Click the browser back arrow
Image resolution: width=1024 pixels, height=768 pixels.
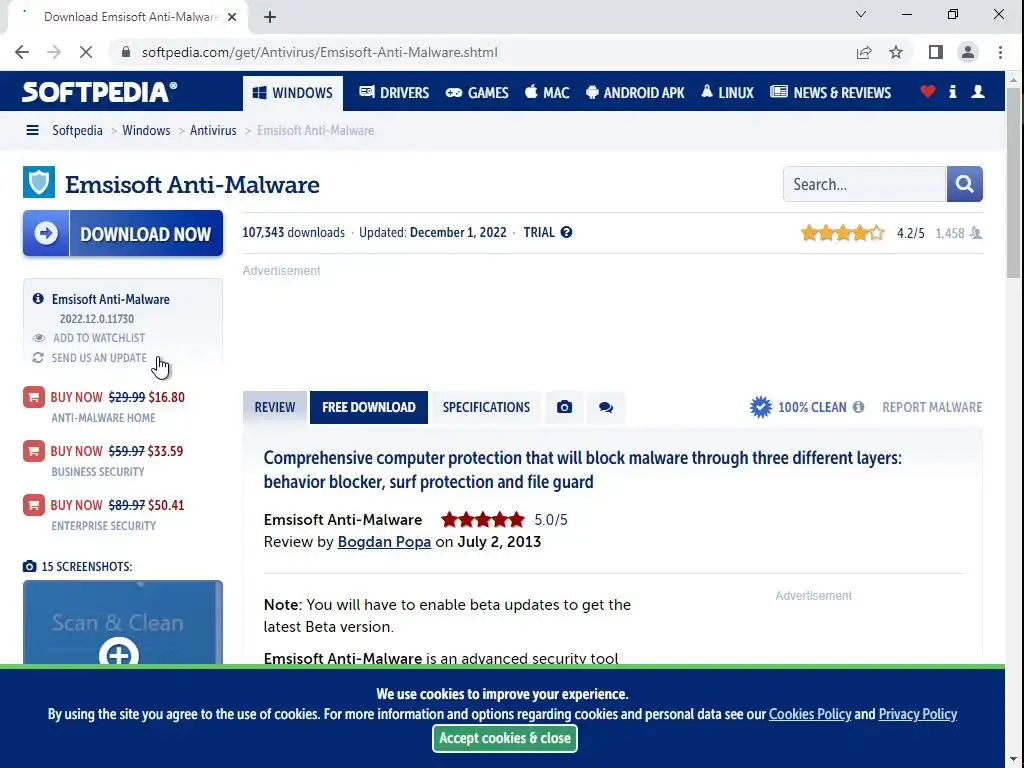click(x=22, y=52)
